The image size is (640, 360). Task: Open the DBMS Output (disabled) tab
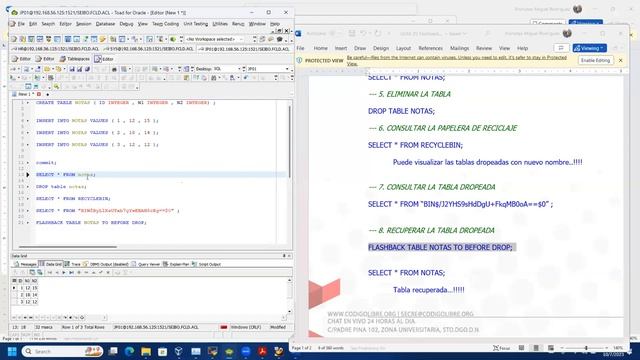tap(106, 264)
